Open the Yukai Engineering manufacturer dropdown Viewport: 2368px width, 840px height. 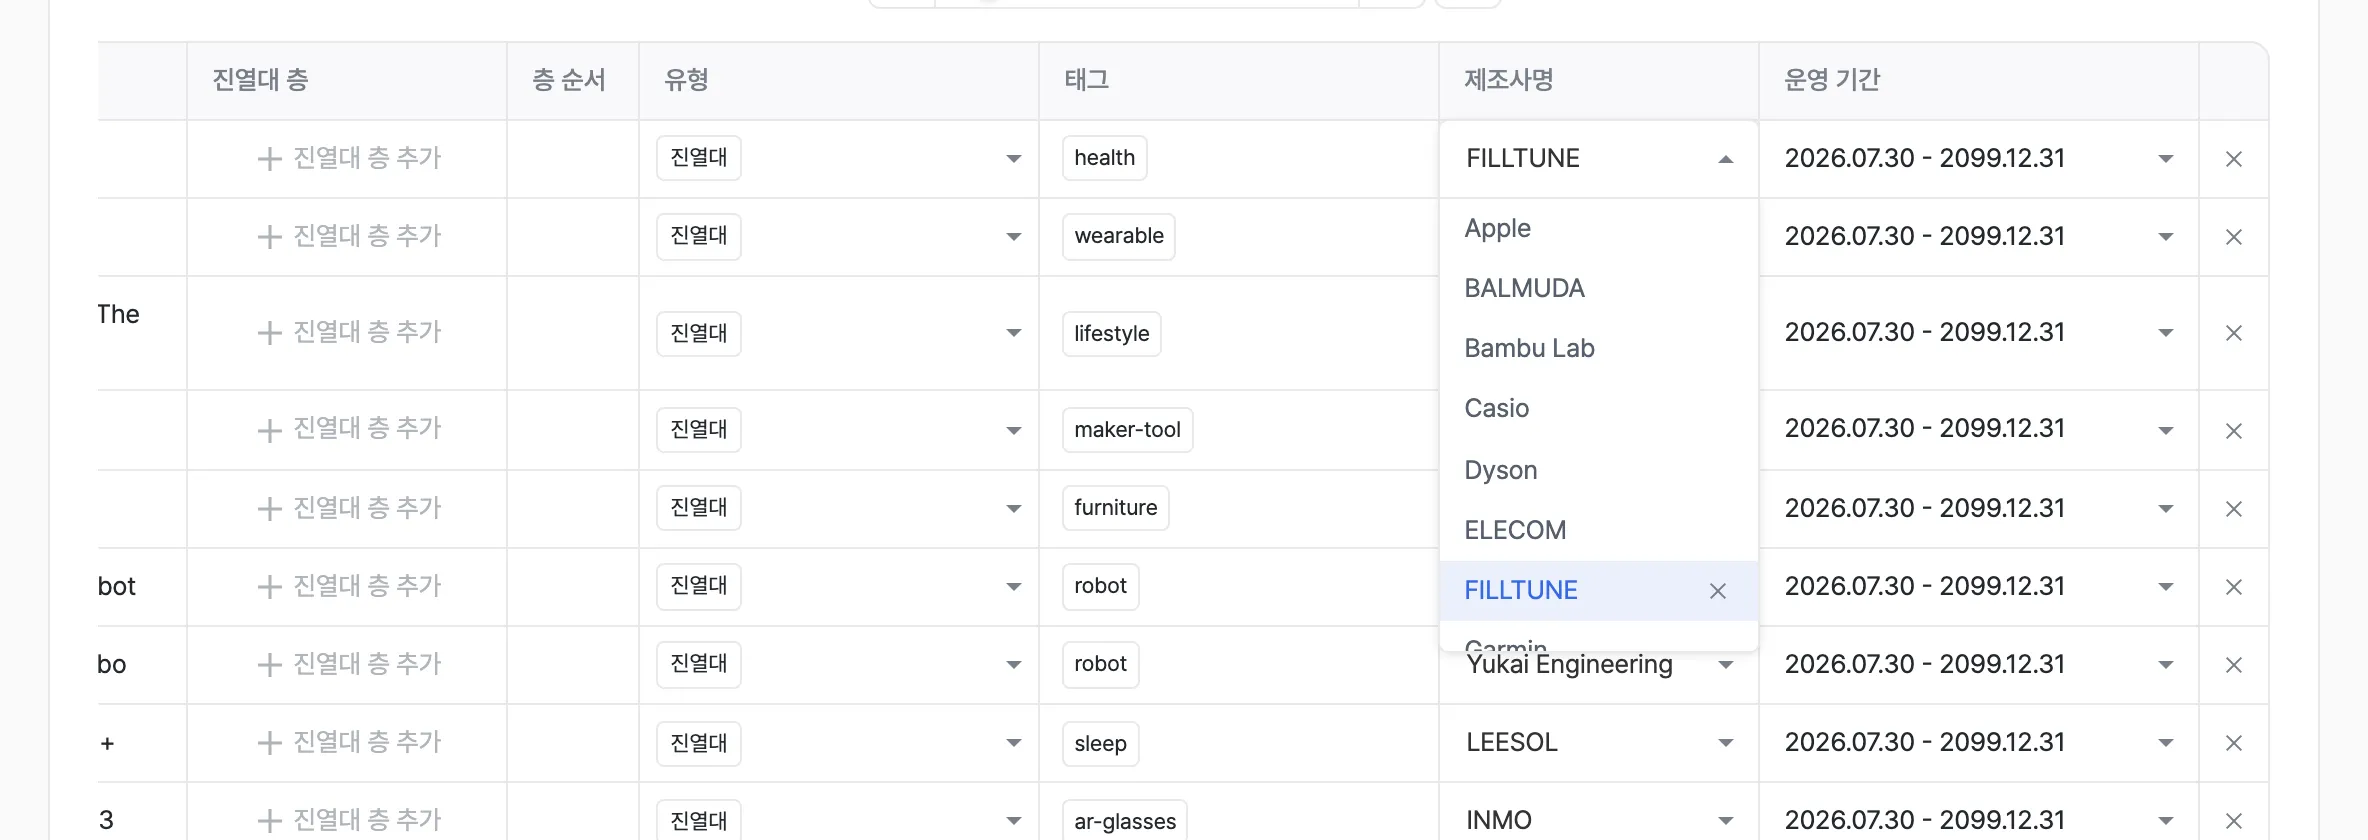[x=1725, y=665]
